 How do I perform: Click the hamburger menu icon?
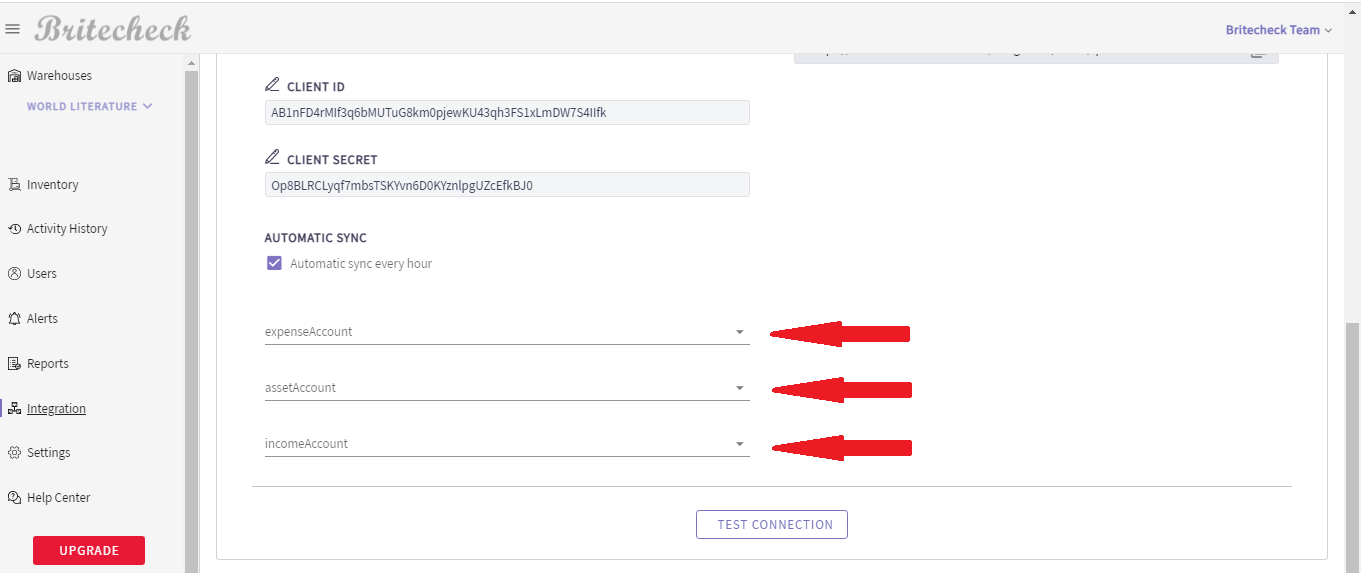pyautogui.click(x=13, y=29)
